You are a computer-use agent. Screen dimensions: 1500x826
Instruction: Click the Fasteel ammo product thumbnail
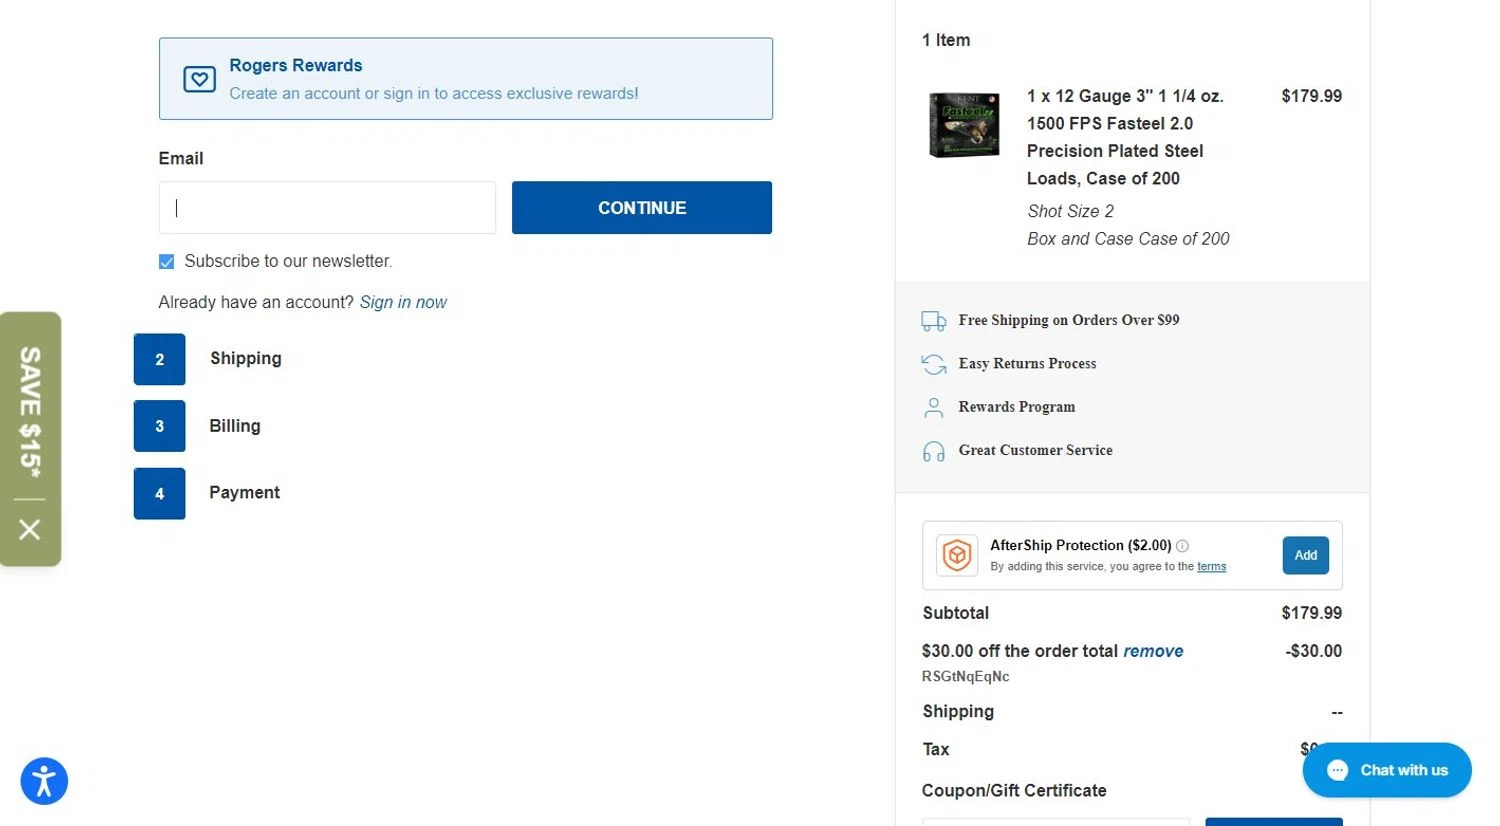[964, 125]
